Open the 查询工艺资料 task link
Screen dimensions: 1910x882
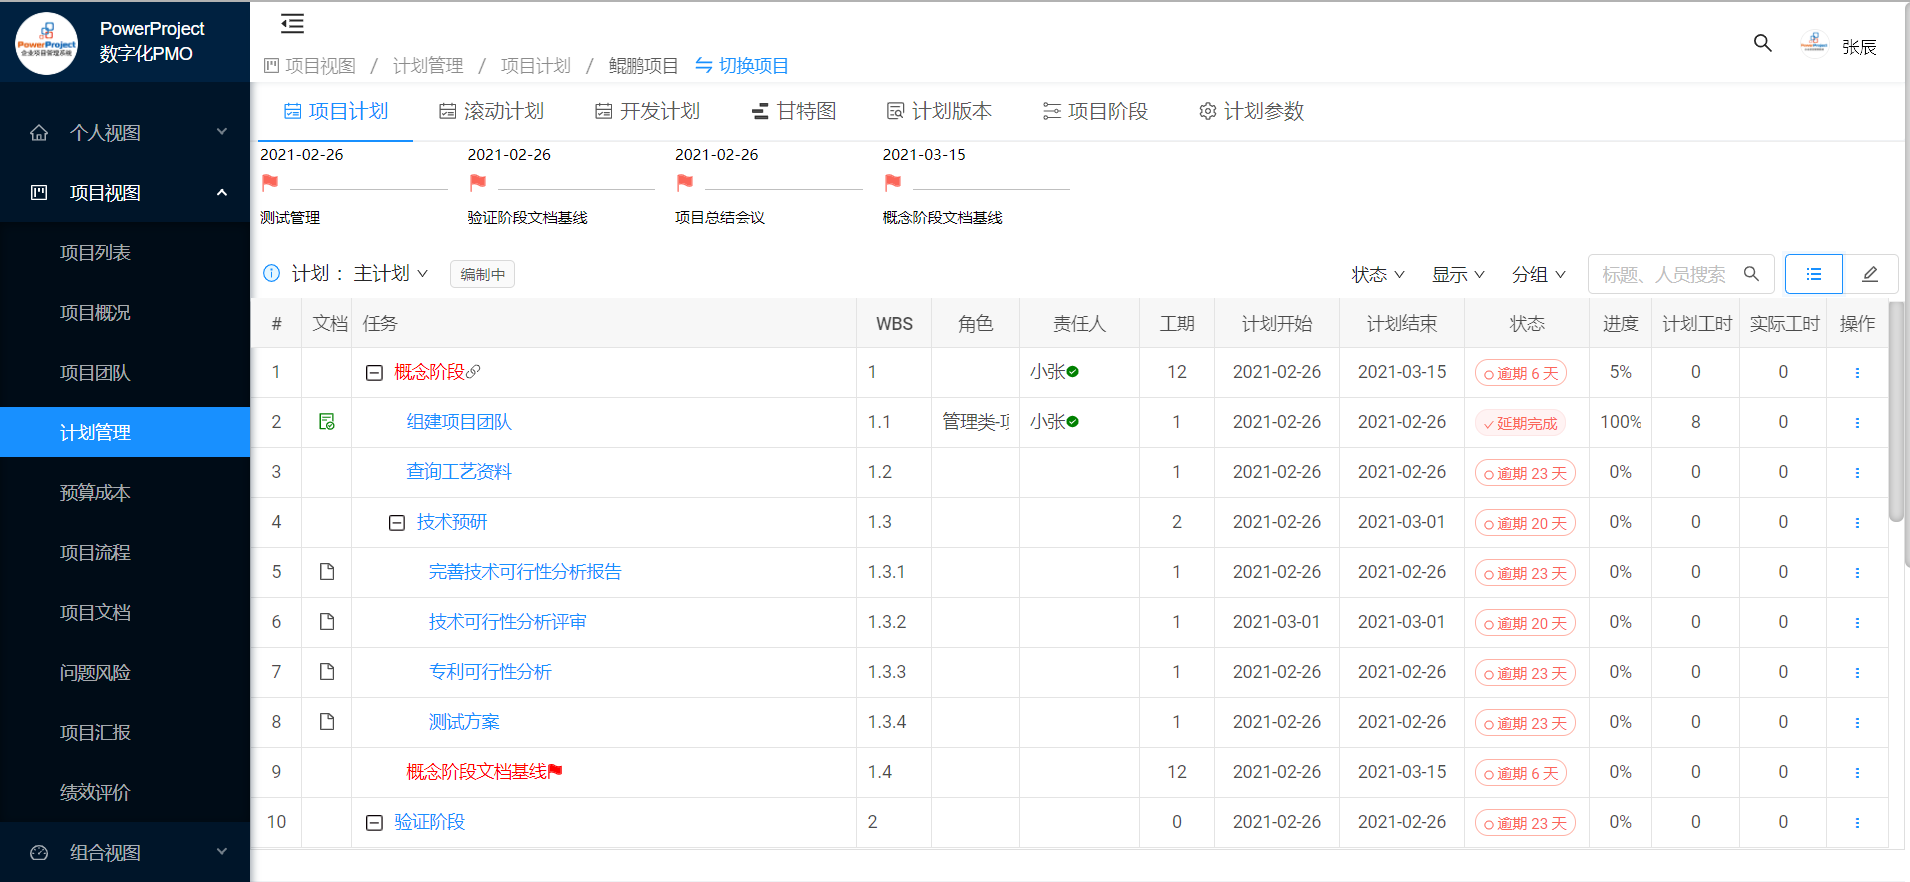click(458, 472)
